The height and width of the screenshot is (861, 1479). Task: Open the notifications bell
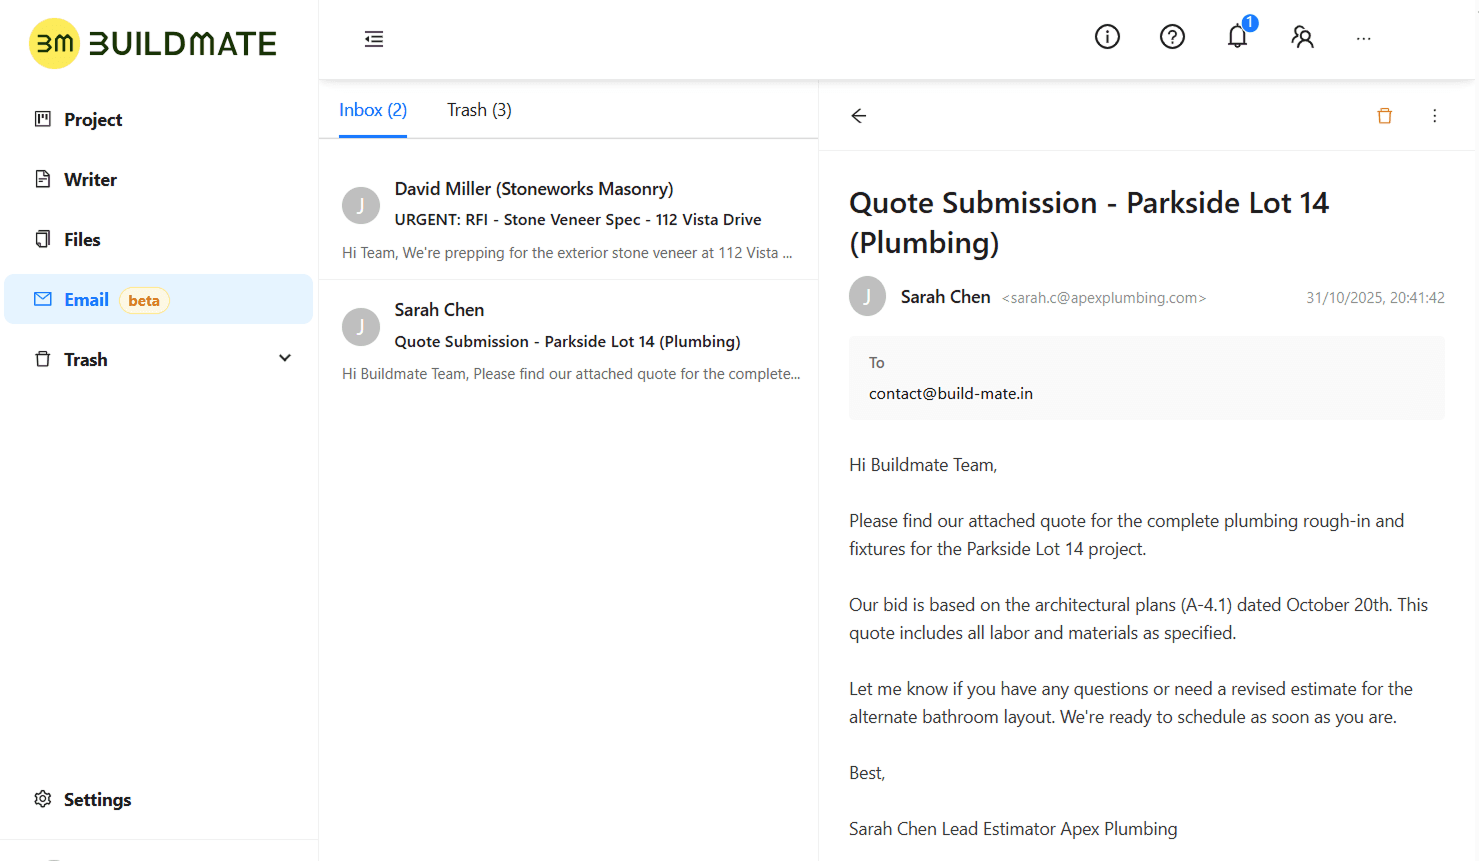coord(1238,36)
